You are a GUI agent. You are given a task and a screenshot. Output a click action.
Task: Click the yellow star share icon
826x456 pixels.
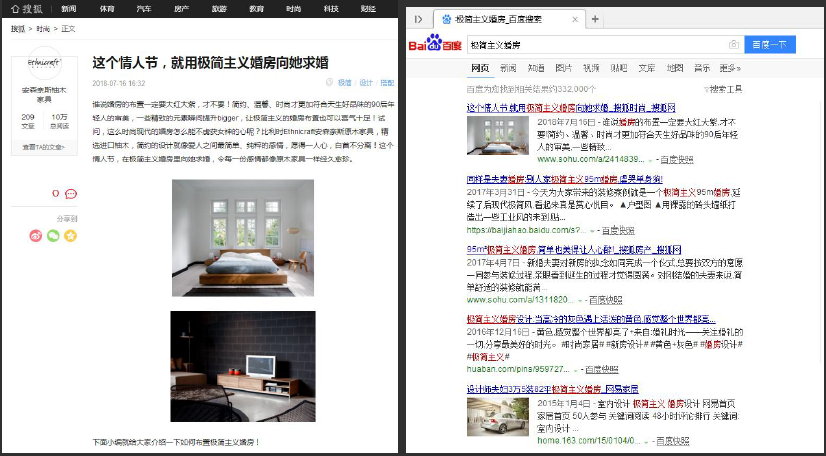coord(70,236)
